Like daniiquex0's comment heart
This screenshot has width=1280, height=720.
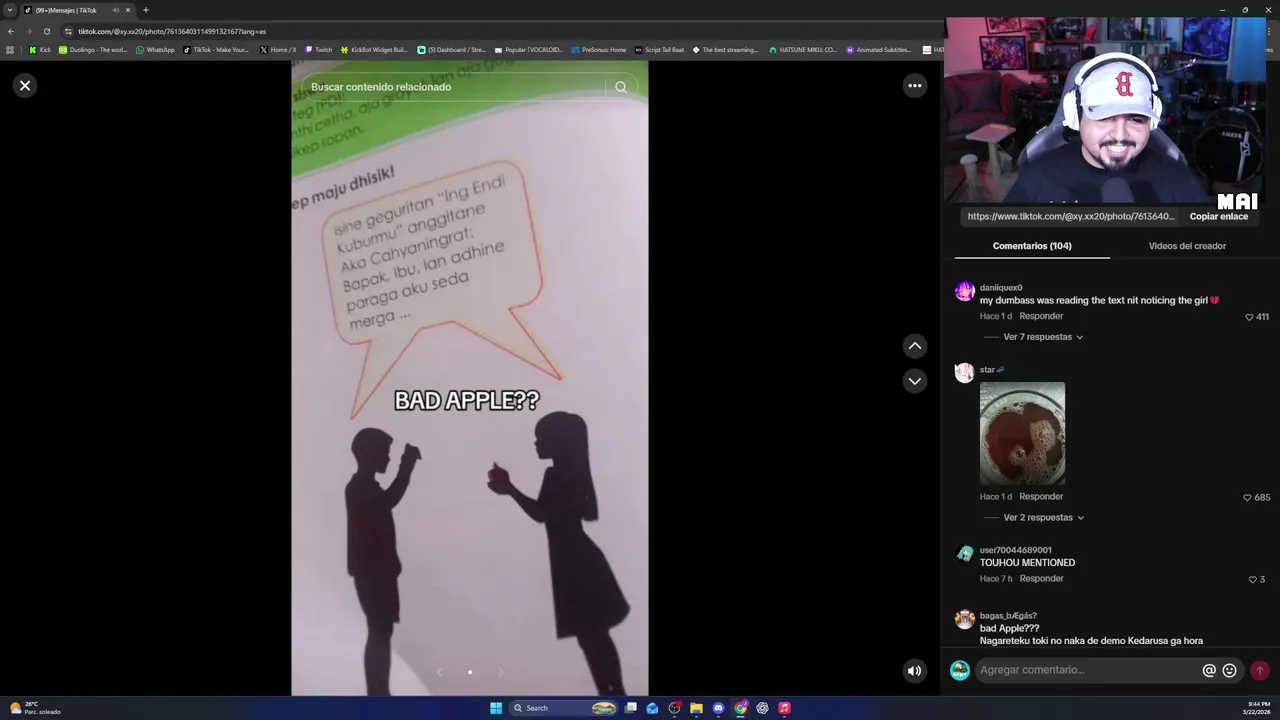point(1249,317)
